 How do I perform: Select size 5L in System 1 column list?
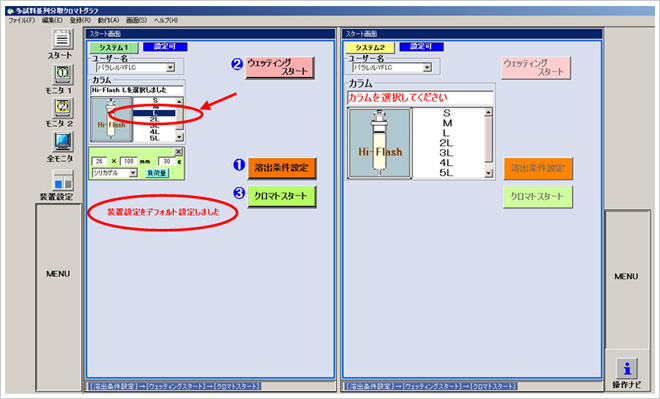[x=154, y=138]
